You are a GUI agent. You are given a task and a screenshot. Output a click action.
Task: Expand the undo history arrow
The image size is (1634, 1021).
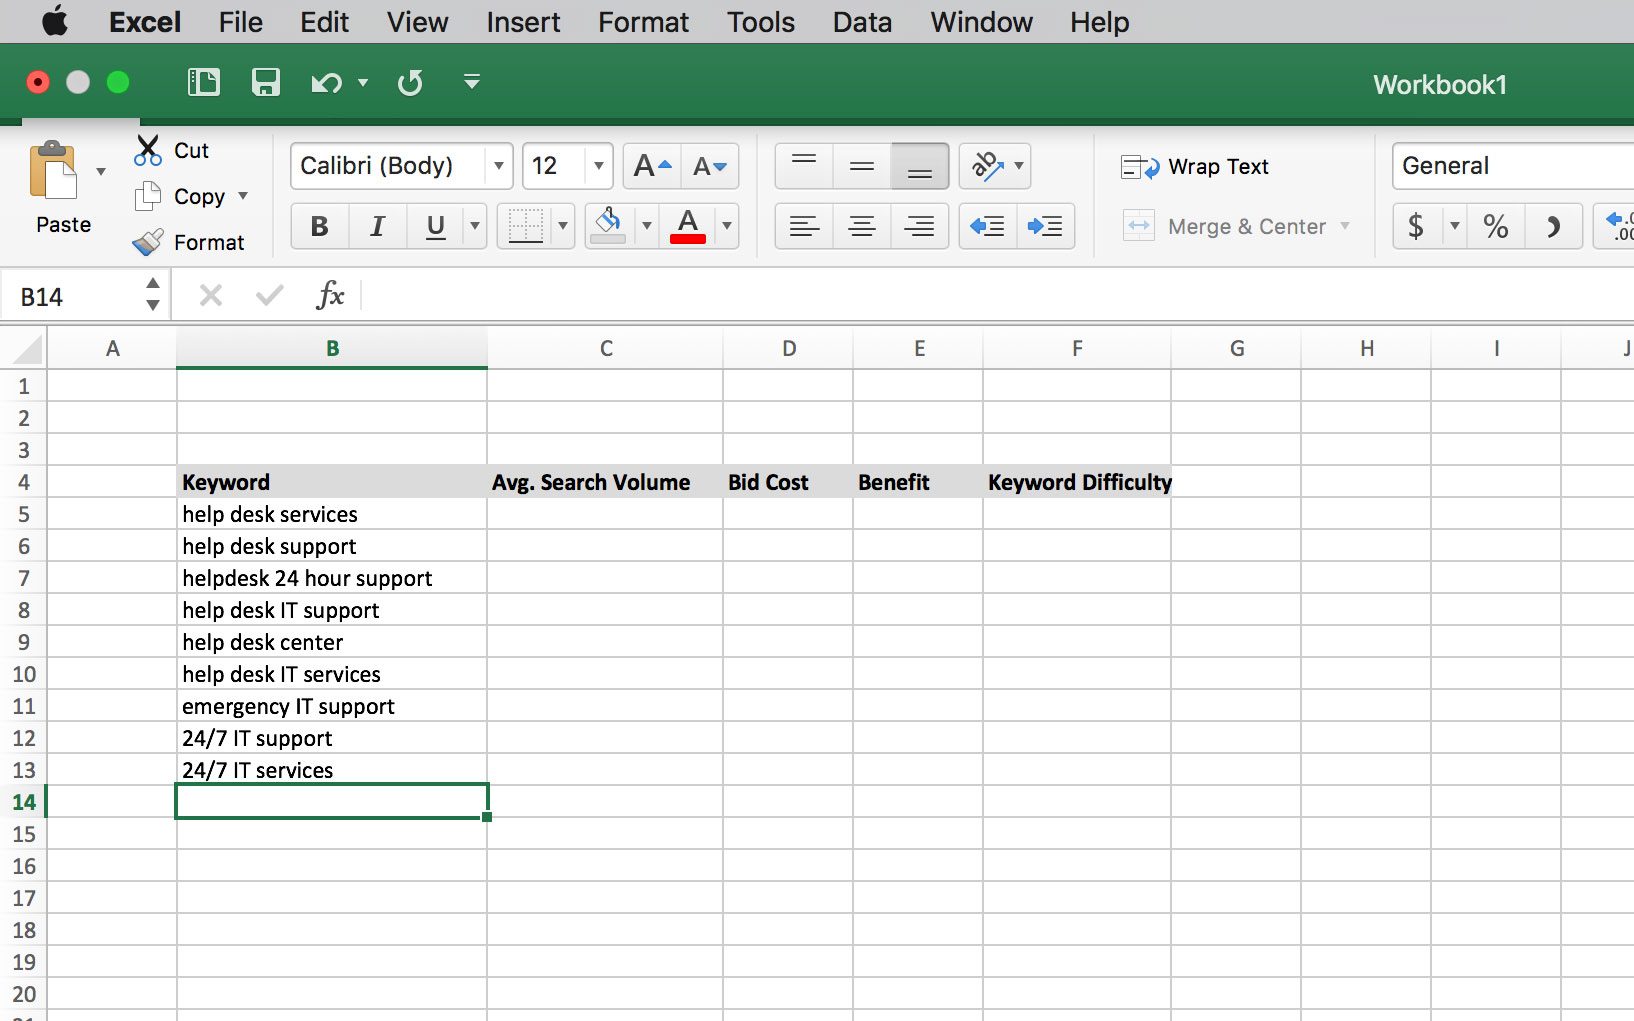pos(363,83)
